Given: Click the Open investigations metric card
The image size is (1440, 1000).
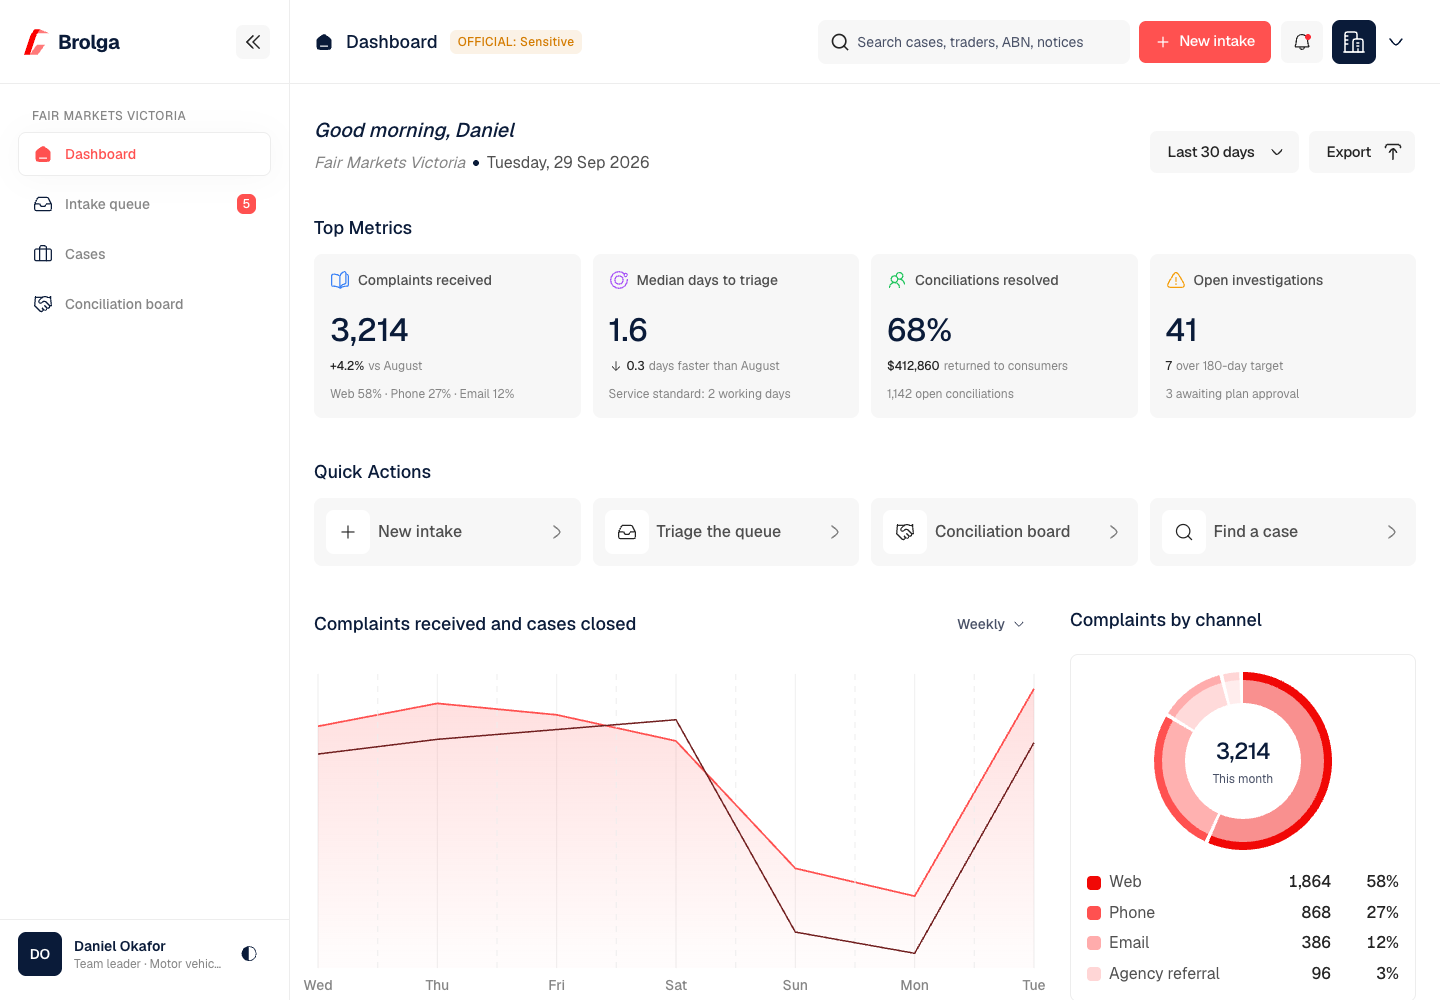Looking at the screenshot, I should tap(1283, 336).
